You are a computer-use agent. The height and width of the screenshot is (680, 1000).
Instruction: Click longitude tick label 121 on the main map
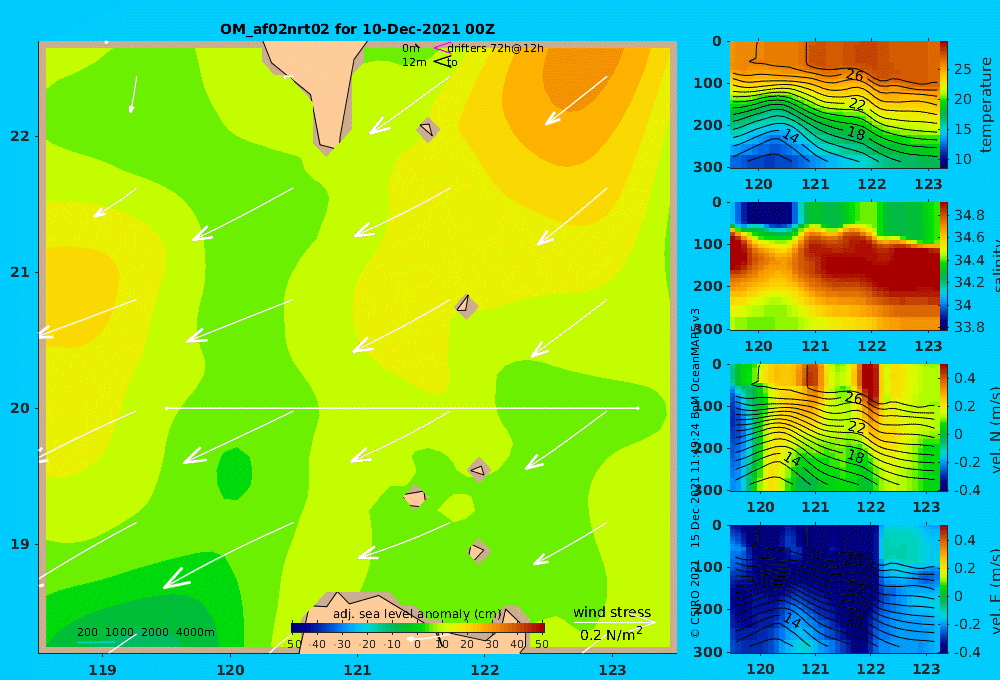(x=357, y=670)
